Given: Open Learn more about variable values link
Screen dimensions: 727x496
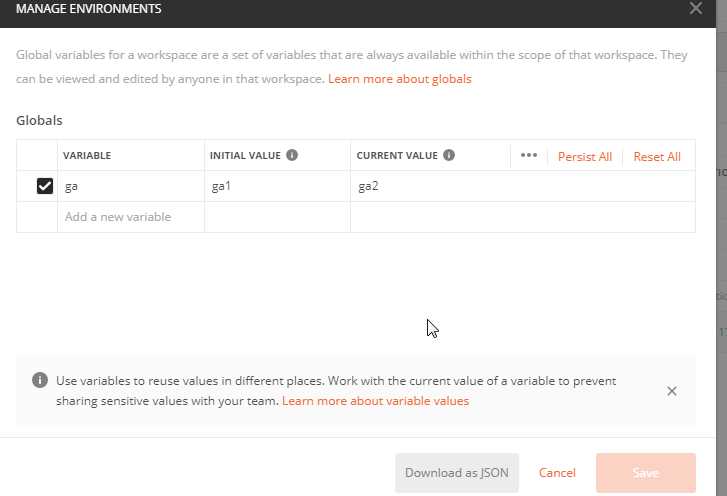Looking at the screenshot, I should pyautogui.click(x=375, y=401).
